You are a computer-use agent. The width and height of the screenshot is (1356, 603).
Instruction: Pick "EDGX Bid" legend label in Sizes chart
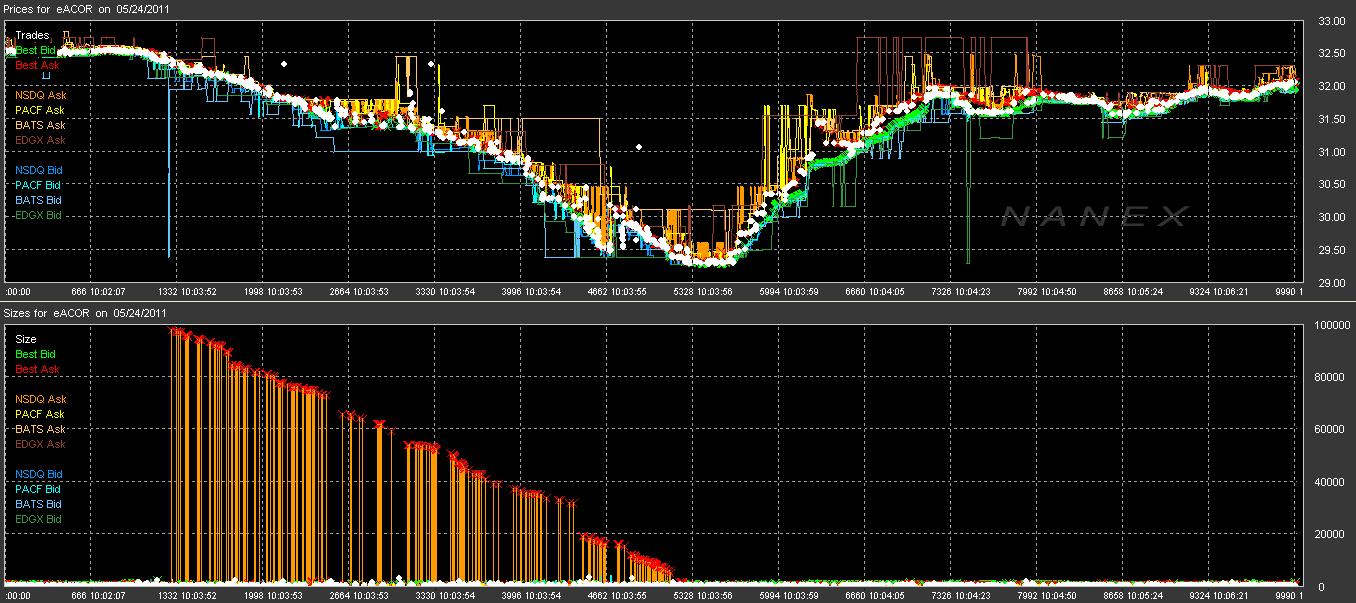pos(38,519)
